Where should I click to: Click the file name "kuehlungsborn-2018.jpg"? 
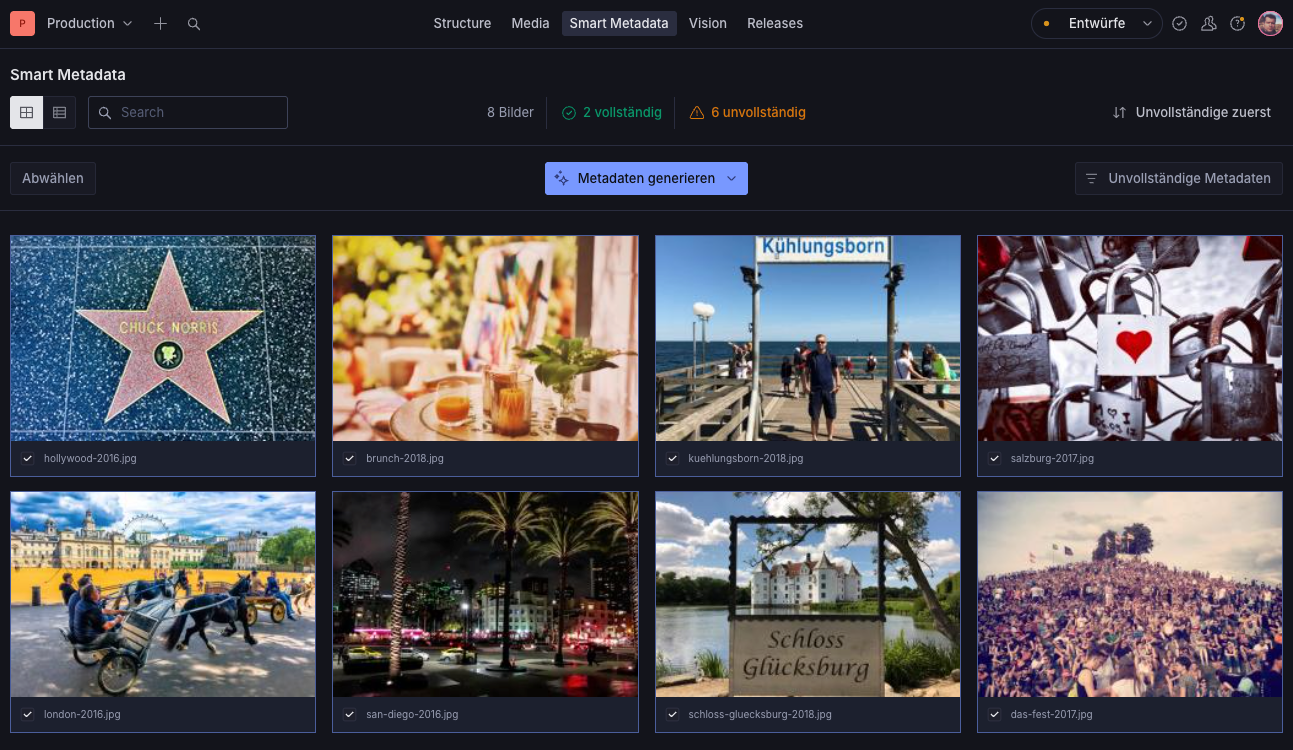[x=746, y=458]
